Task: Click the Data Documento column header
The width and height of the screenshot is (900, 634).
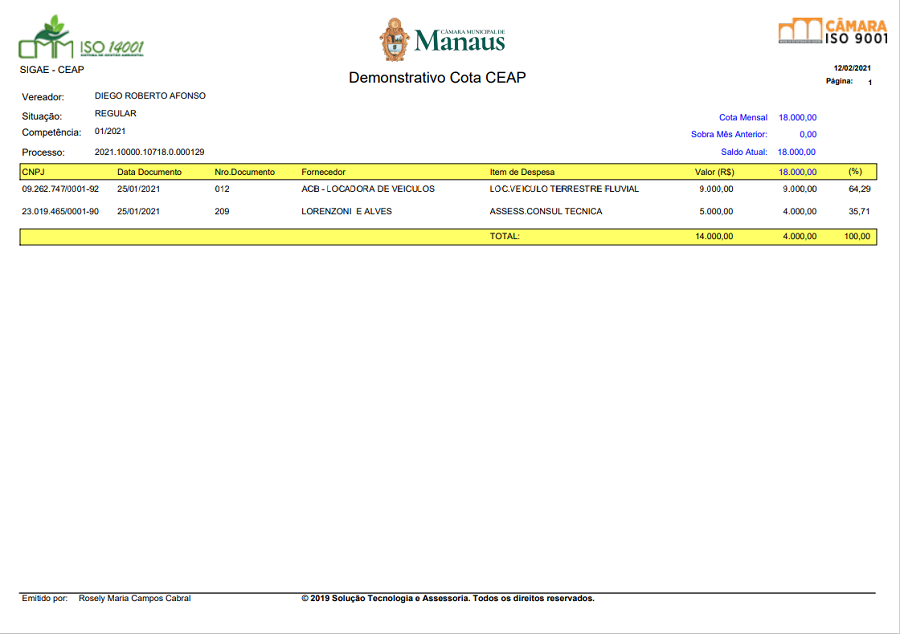Action: [149, 172]
